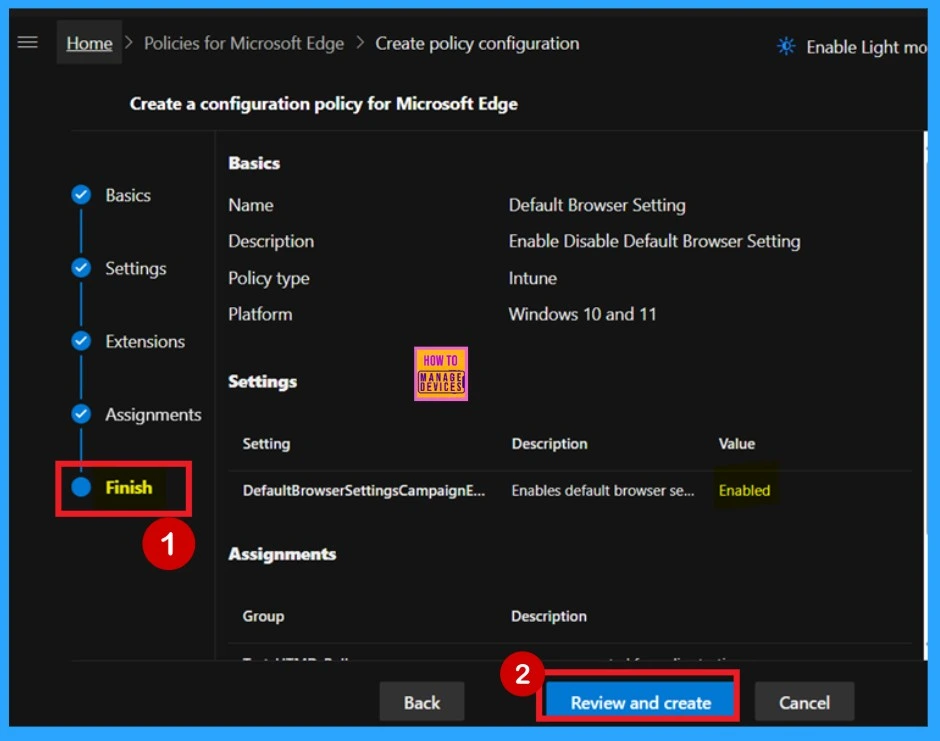Click the vertical scrollbar of summary pane
This screenshot has height=741, width=940.
[925, 396]
